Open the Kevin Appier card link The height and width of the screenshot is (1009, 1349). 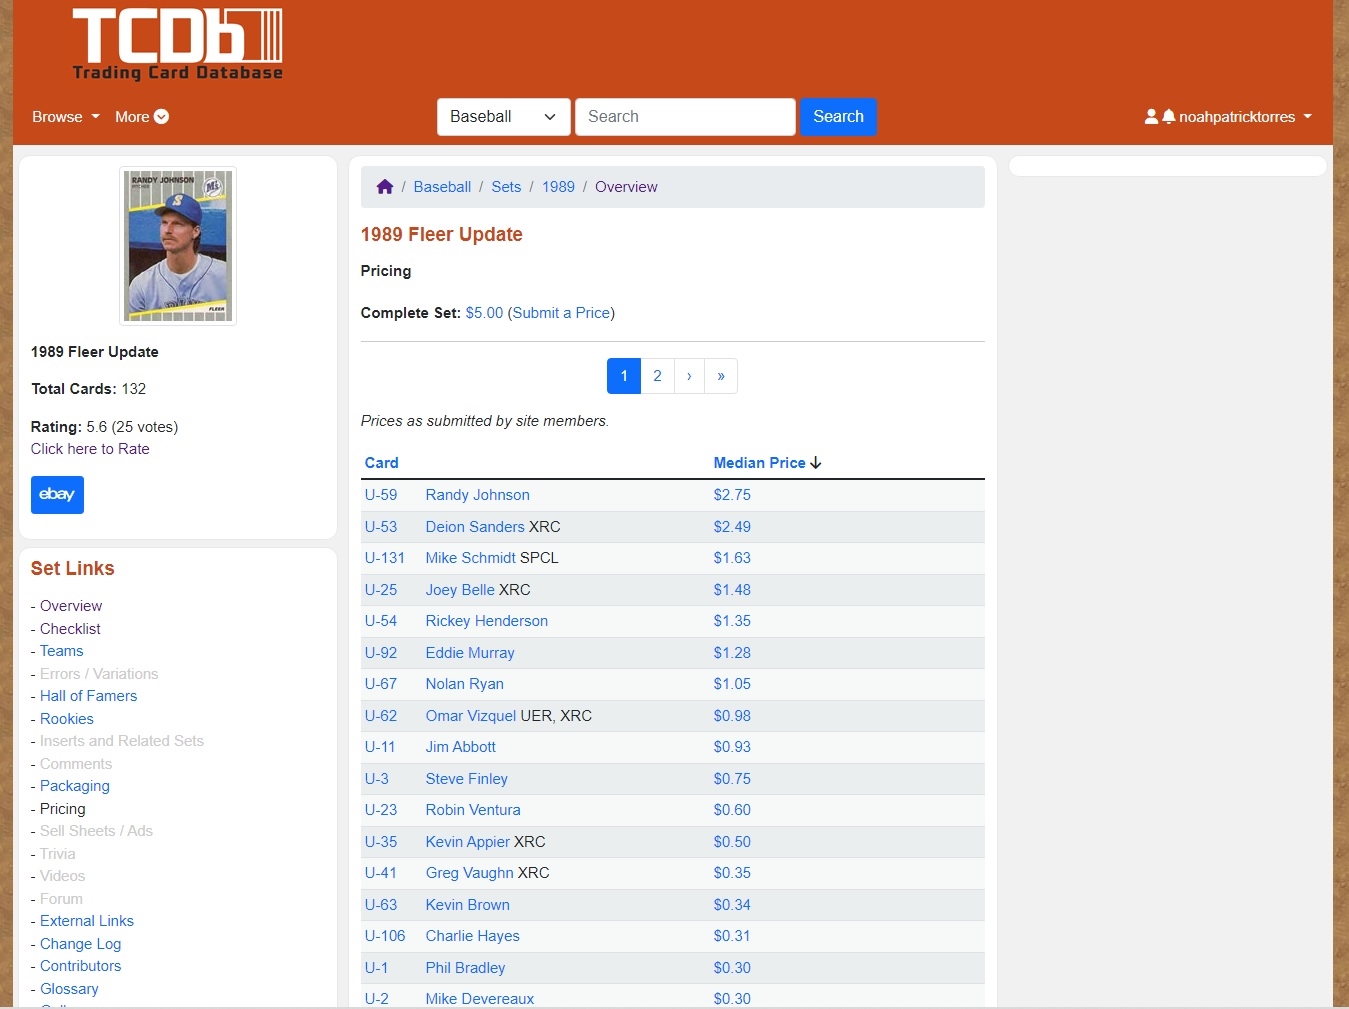coord(468,842)
